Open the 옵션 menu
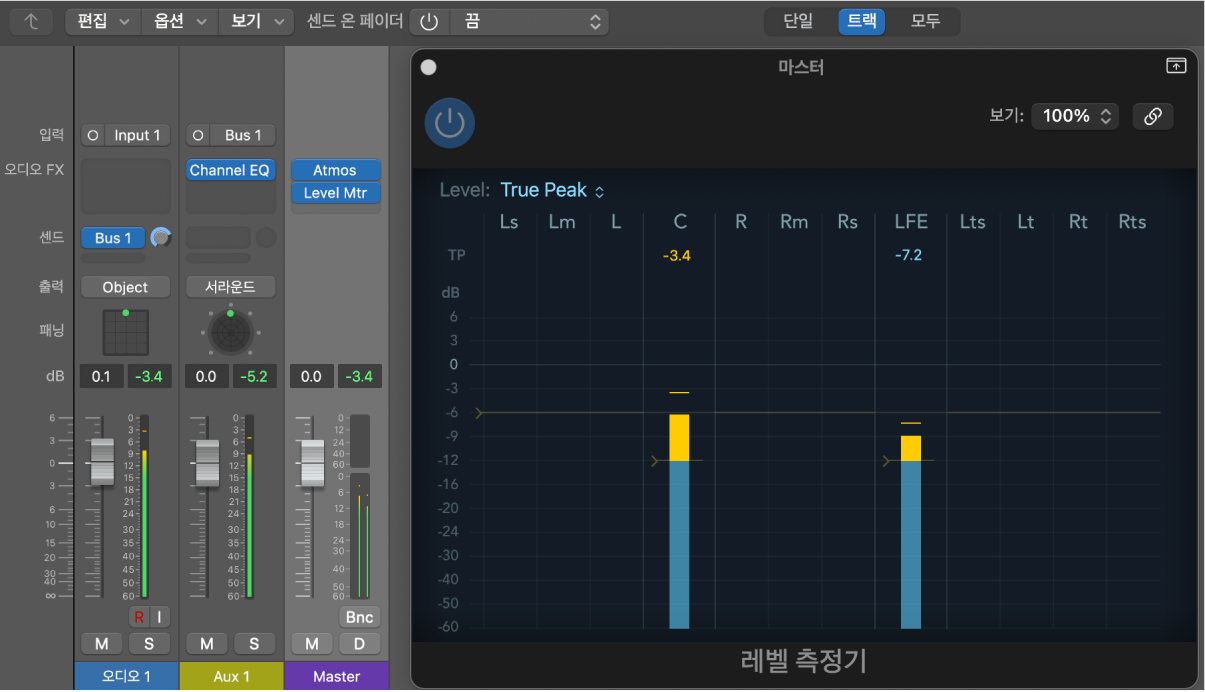This screenshot has width=1205, height=692. [179, 21]
